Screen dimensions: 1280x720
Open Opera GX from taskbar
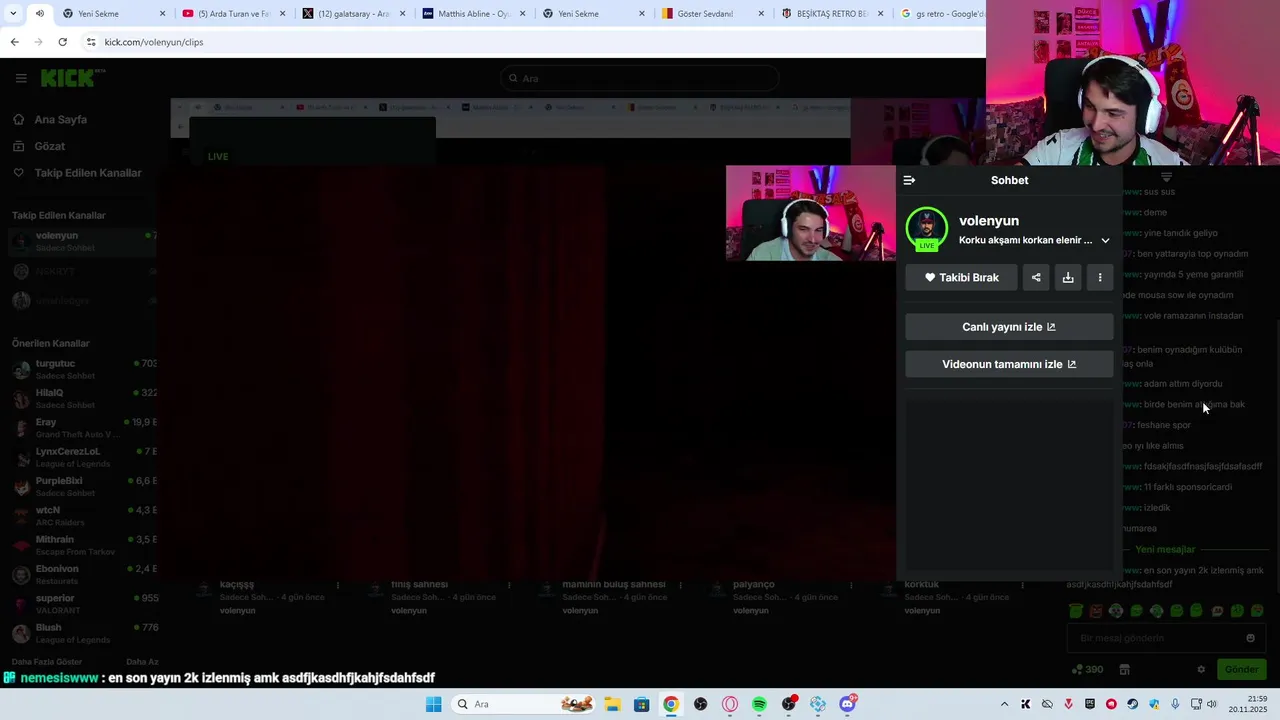(x=730, y=704)
